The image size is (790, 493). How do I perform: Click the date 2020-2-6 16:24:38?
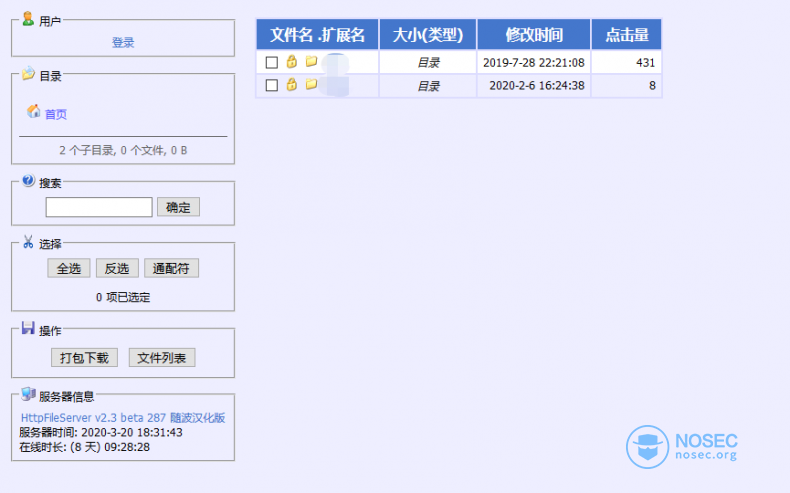coord(537,86)
